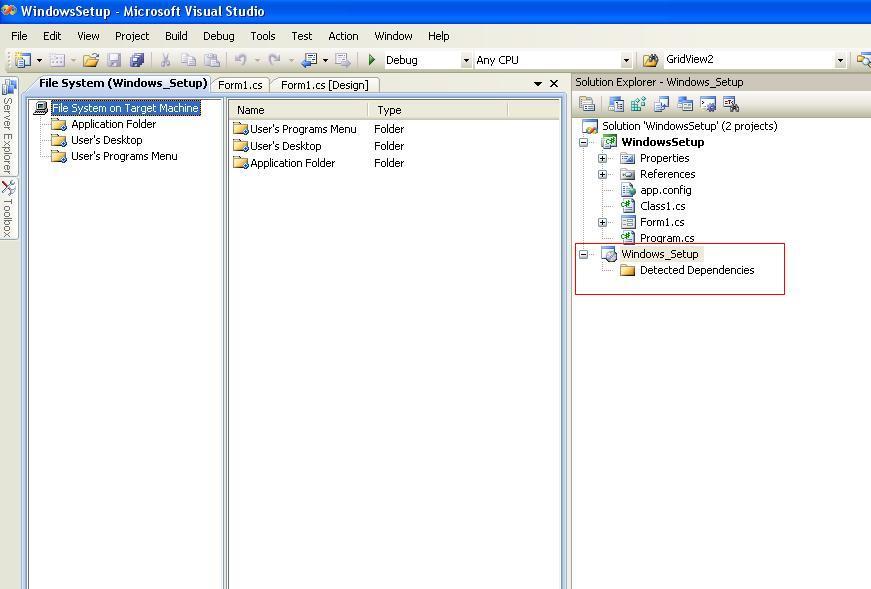Viewport: 871px width, 589px height.
Task: Select app.config in Solution Explorer
Action: click(665, 190)
